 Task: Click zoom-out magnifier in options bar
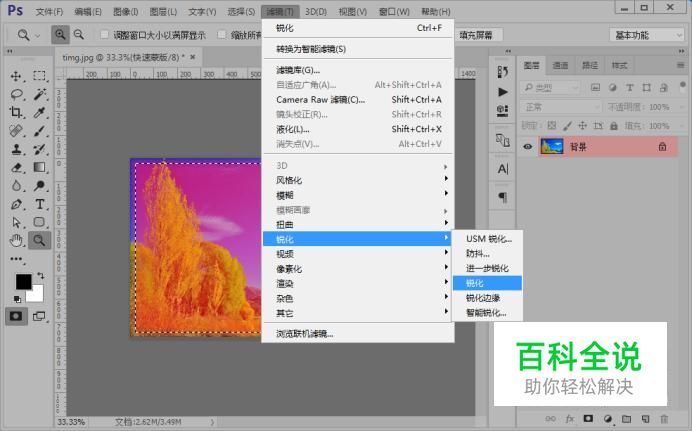click(79, 34)
